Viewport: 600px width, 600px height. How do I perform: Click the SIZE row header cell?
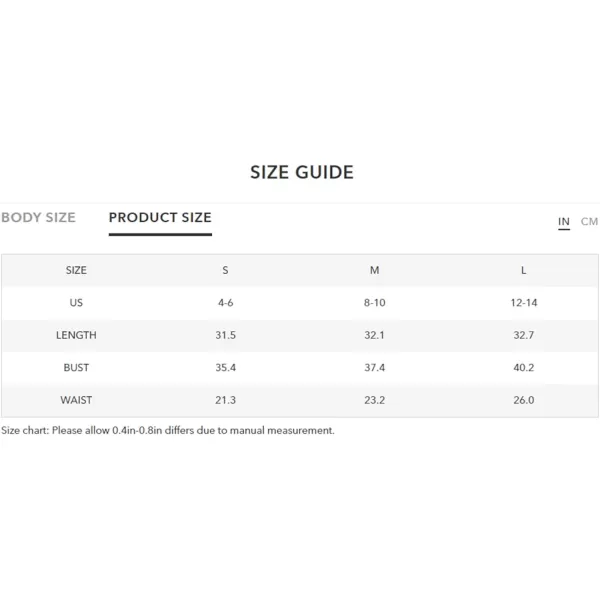[76, 270]
